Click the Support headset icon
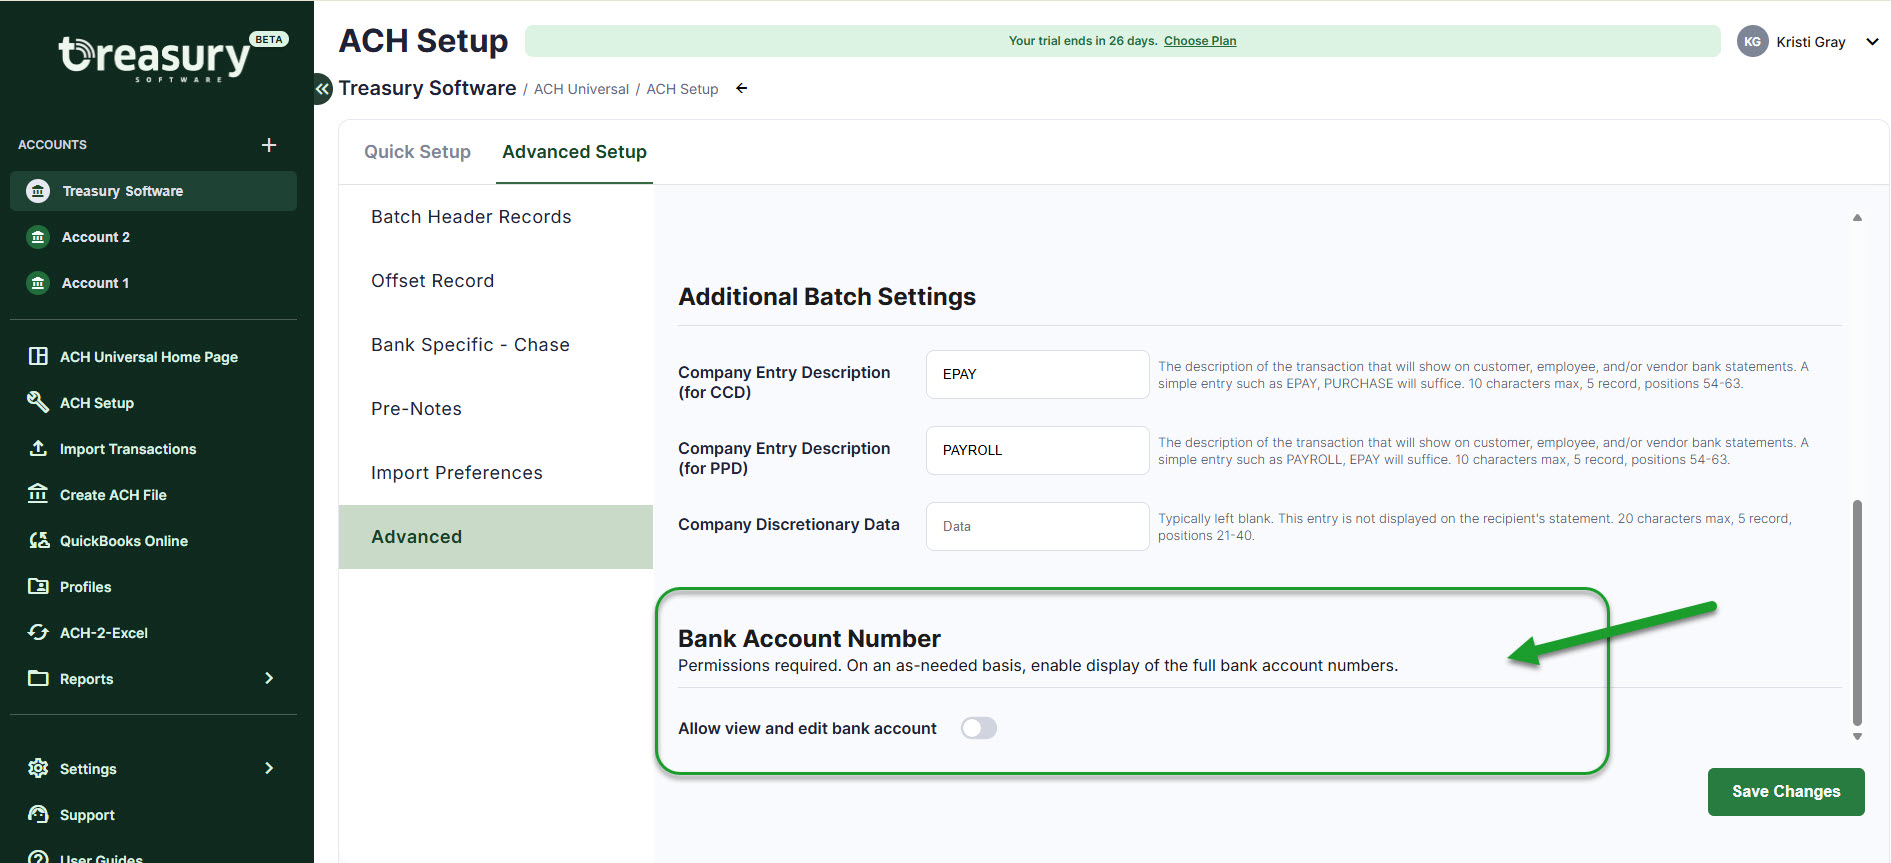 (38, 814)
